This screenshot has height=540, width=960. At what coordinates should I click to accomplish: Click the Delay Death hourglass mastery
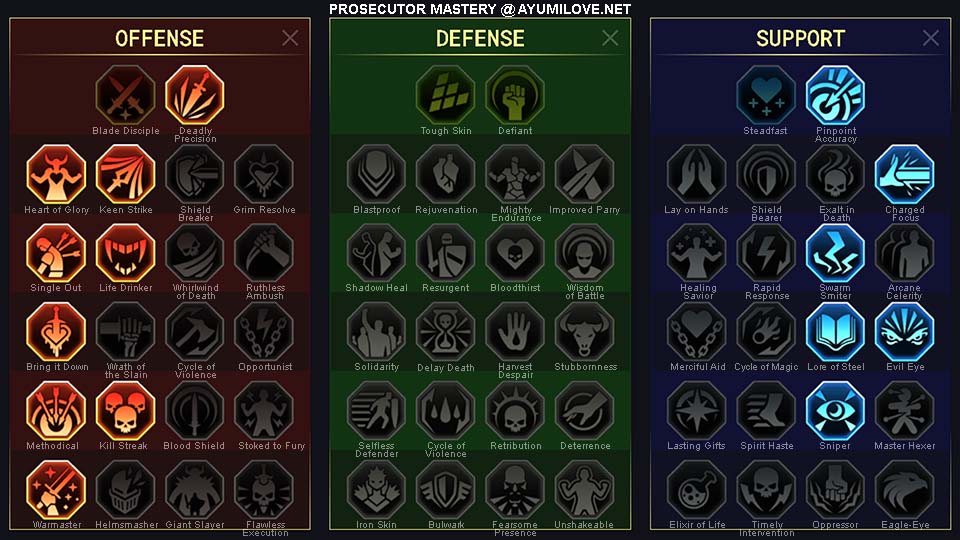(446, 332)
